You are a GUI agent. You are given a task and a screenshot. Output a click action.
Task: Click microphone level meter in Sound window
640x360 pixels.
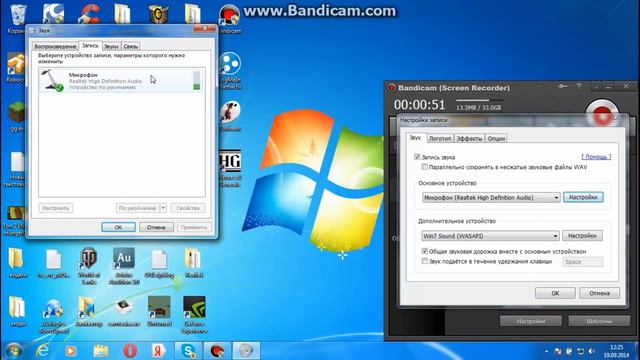197,80
